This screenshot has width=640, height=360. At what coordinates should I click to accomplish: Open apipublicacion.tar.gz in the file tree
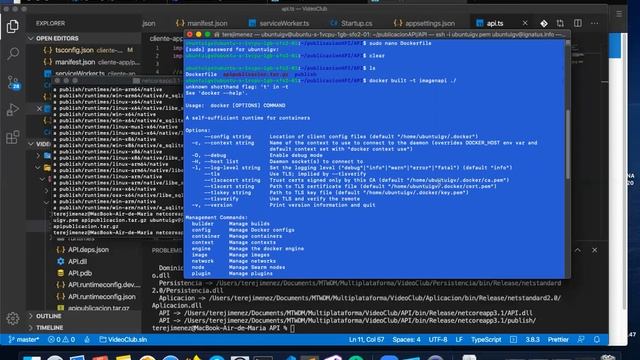(98, 308)
